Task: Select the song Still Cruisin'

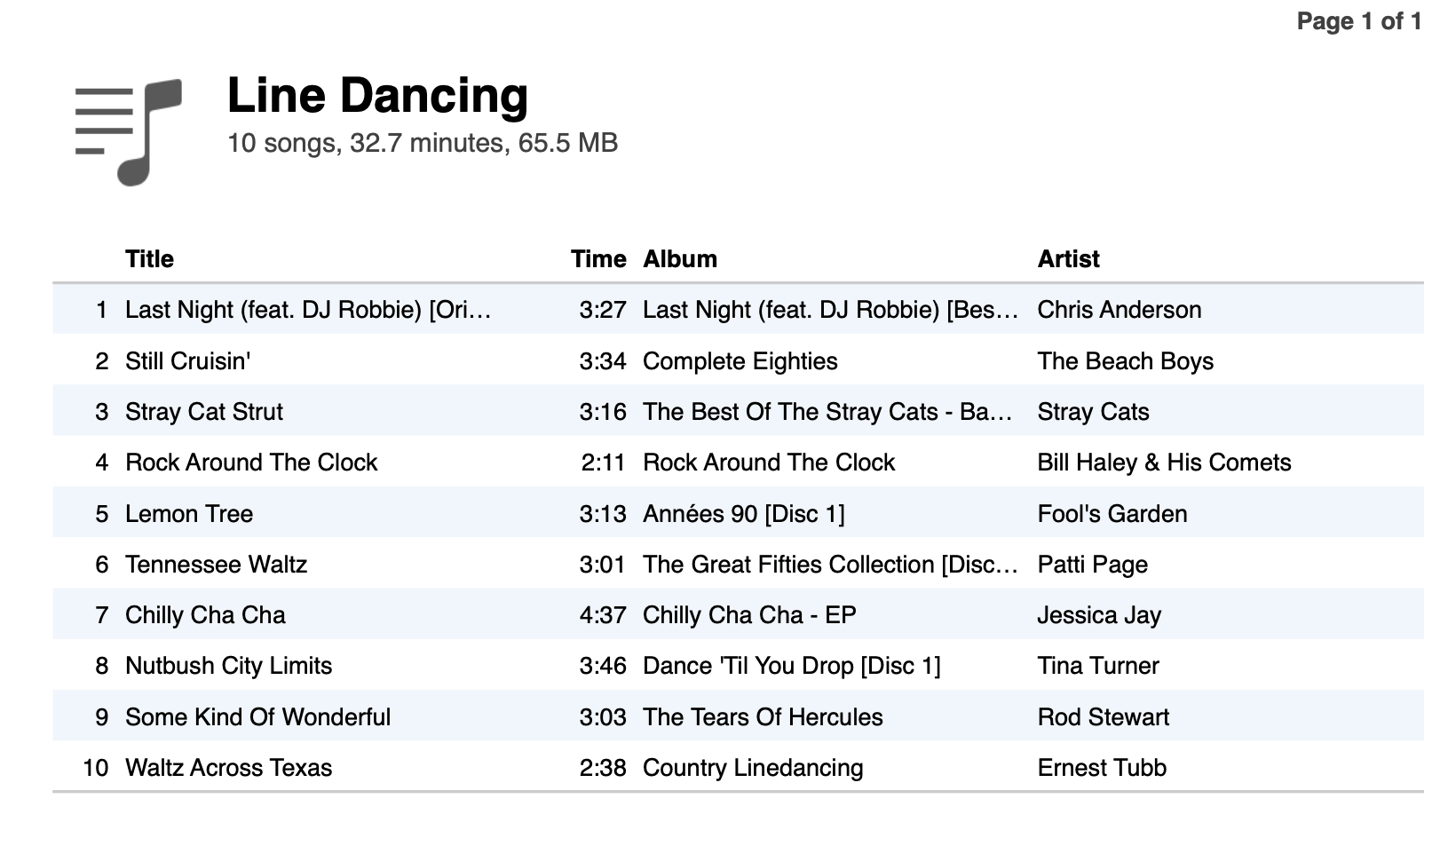Action: coord(187,361)
